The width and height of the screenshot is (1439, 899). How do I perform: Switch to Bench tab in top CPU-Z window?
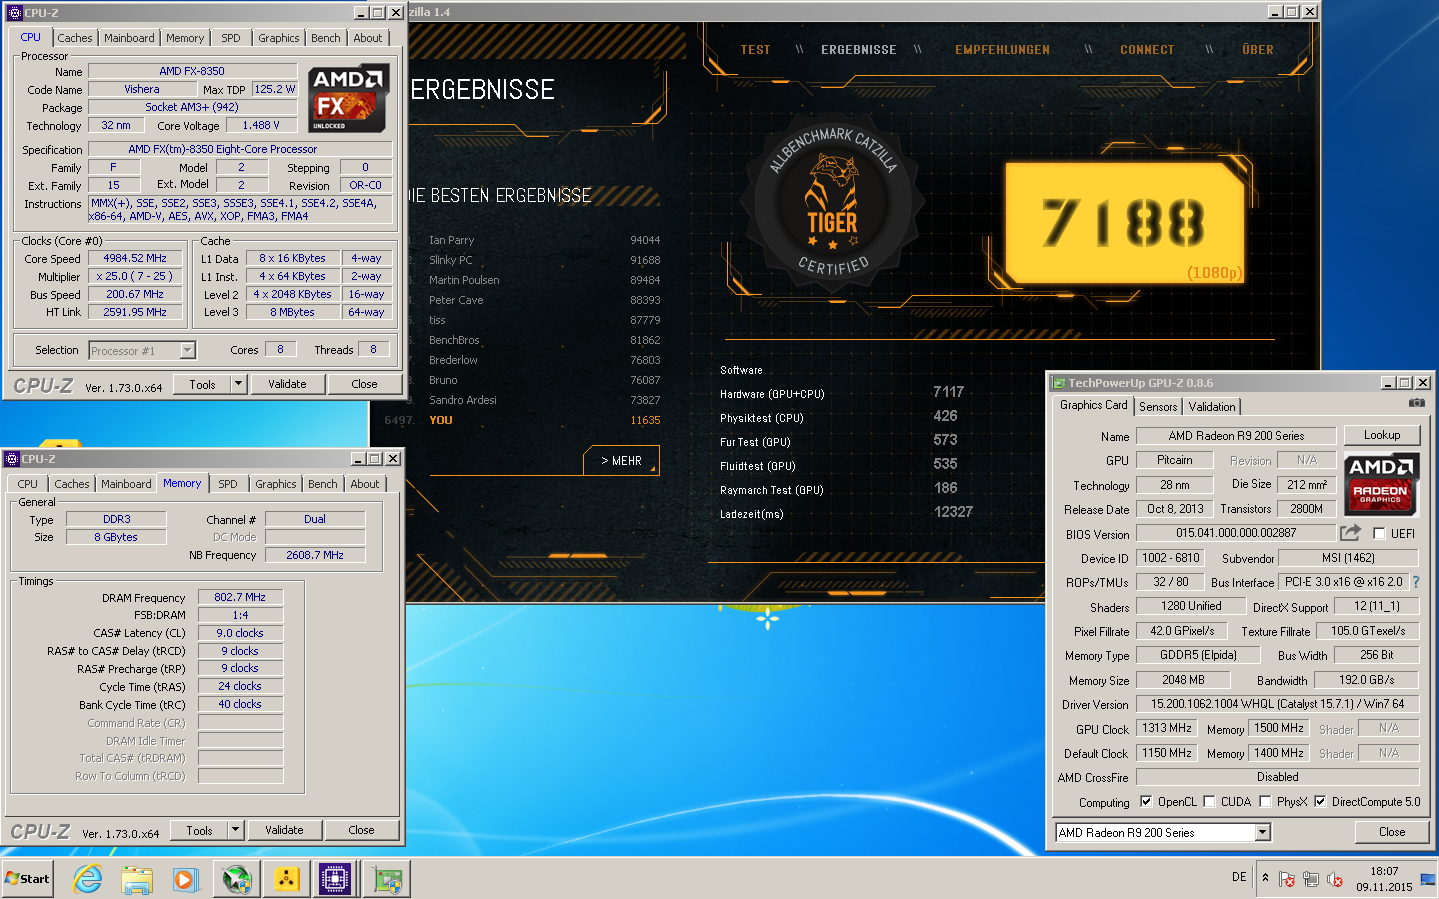[326, 38]
